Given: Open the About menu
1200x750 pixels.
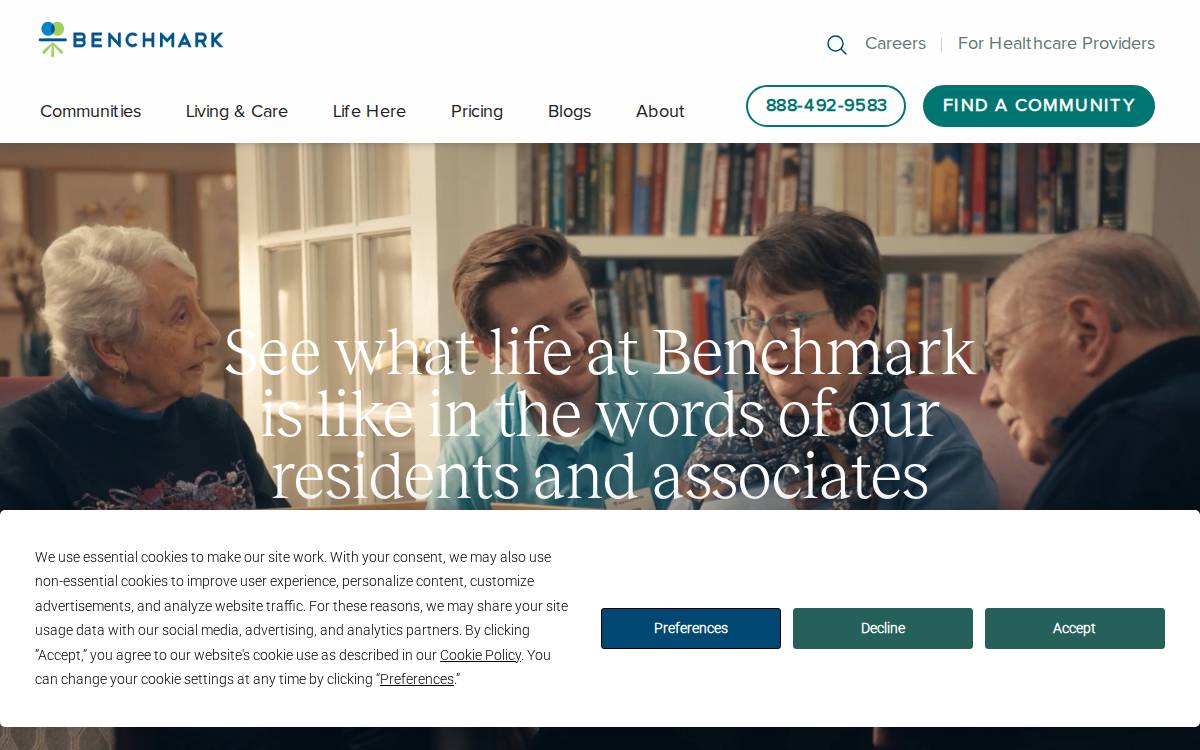Looking at the screenshot, I should point(660,111).
